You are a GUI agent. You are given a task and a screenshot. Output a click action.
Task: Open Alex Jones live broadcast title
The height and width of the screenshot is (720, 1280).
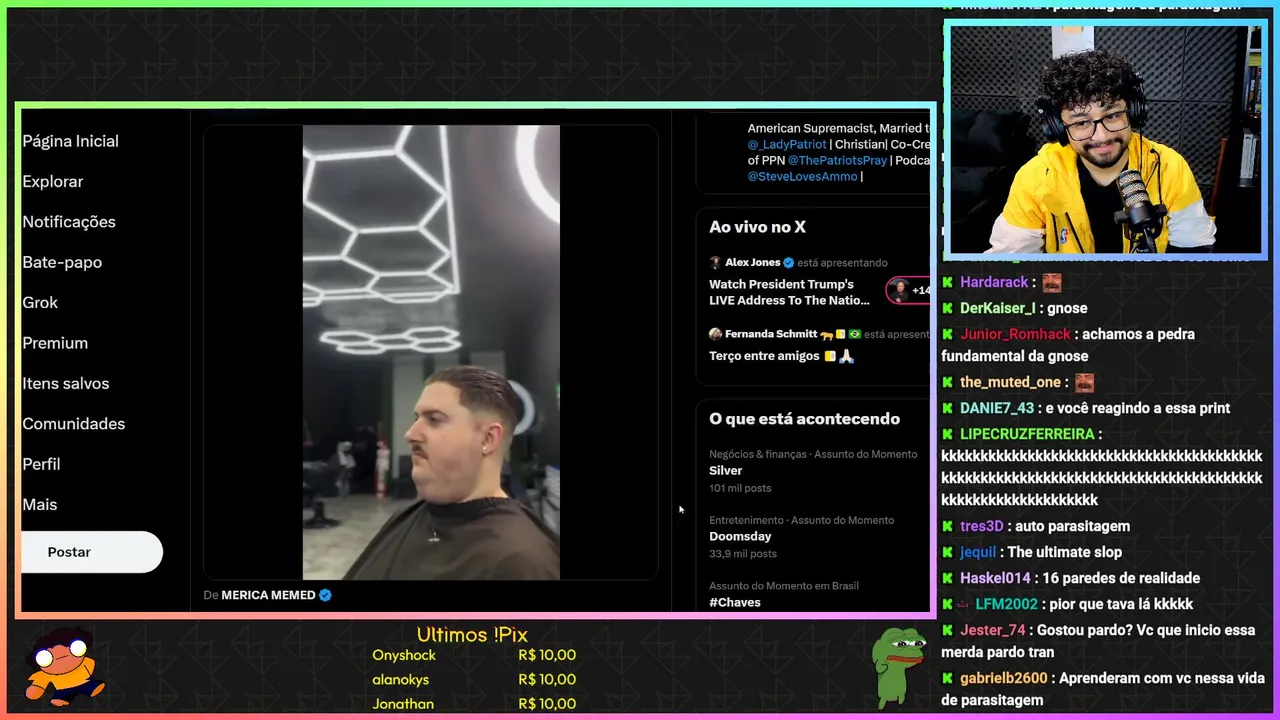pos(789,292)
